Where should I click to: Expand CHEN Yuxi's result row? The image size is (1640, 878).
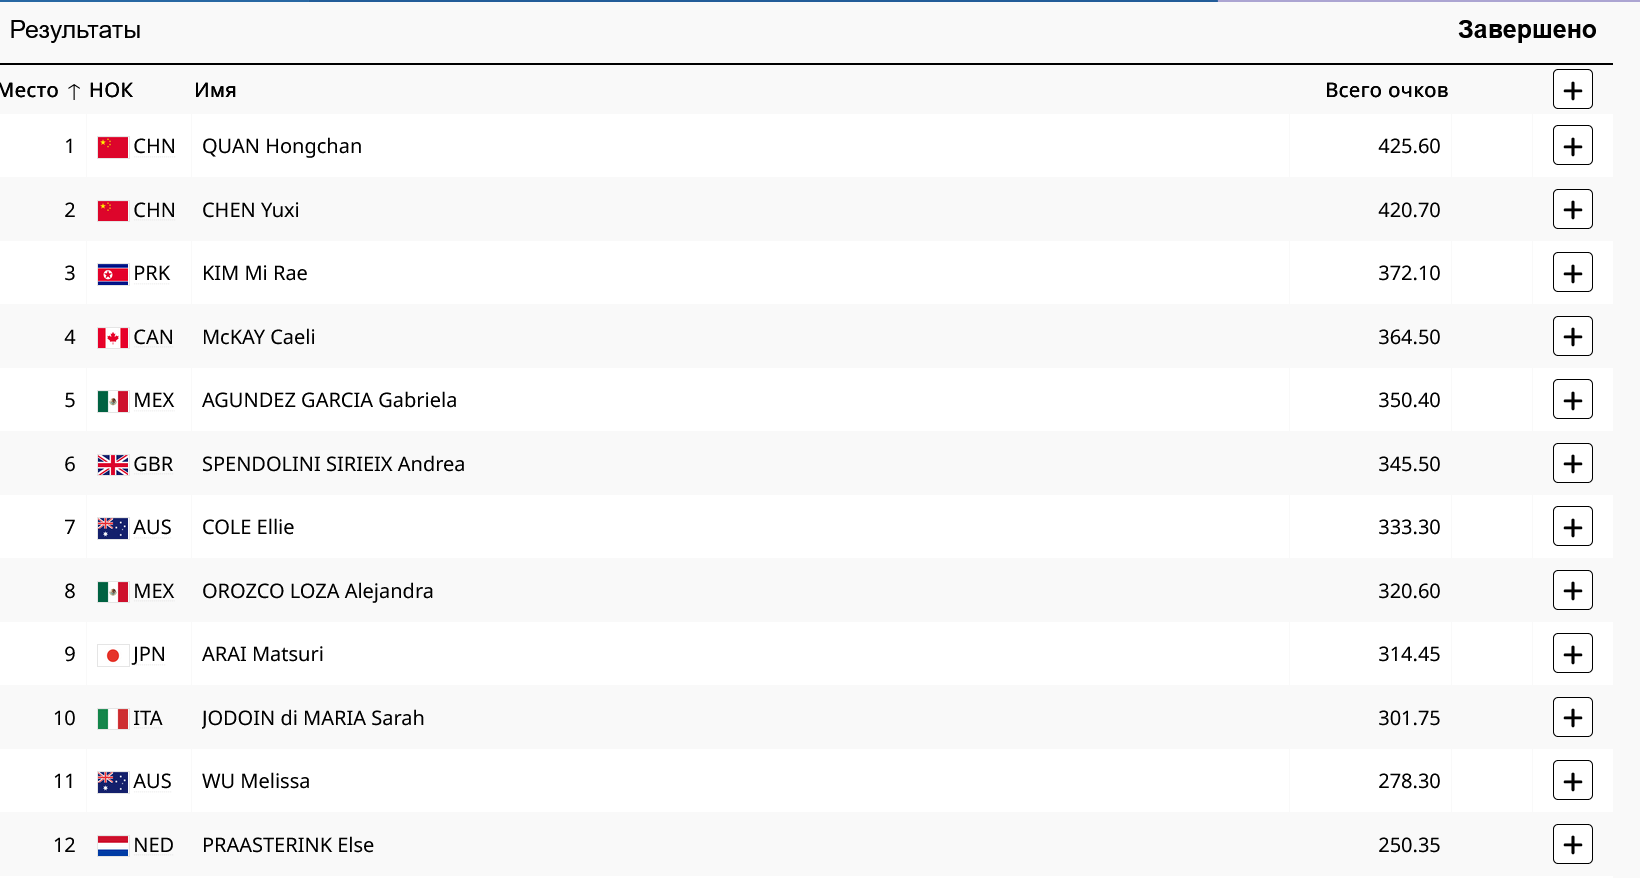(x=1572, y=210)
